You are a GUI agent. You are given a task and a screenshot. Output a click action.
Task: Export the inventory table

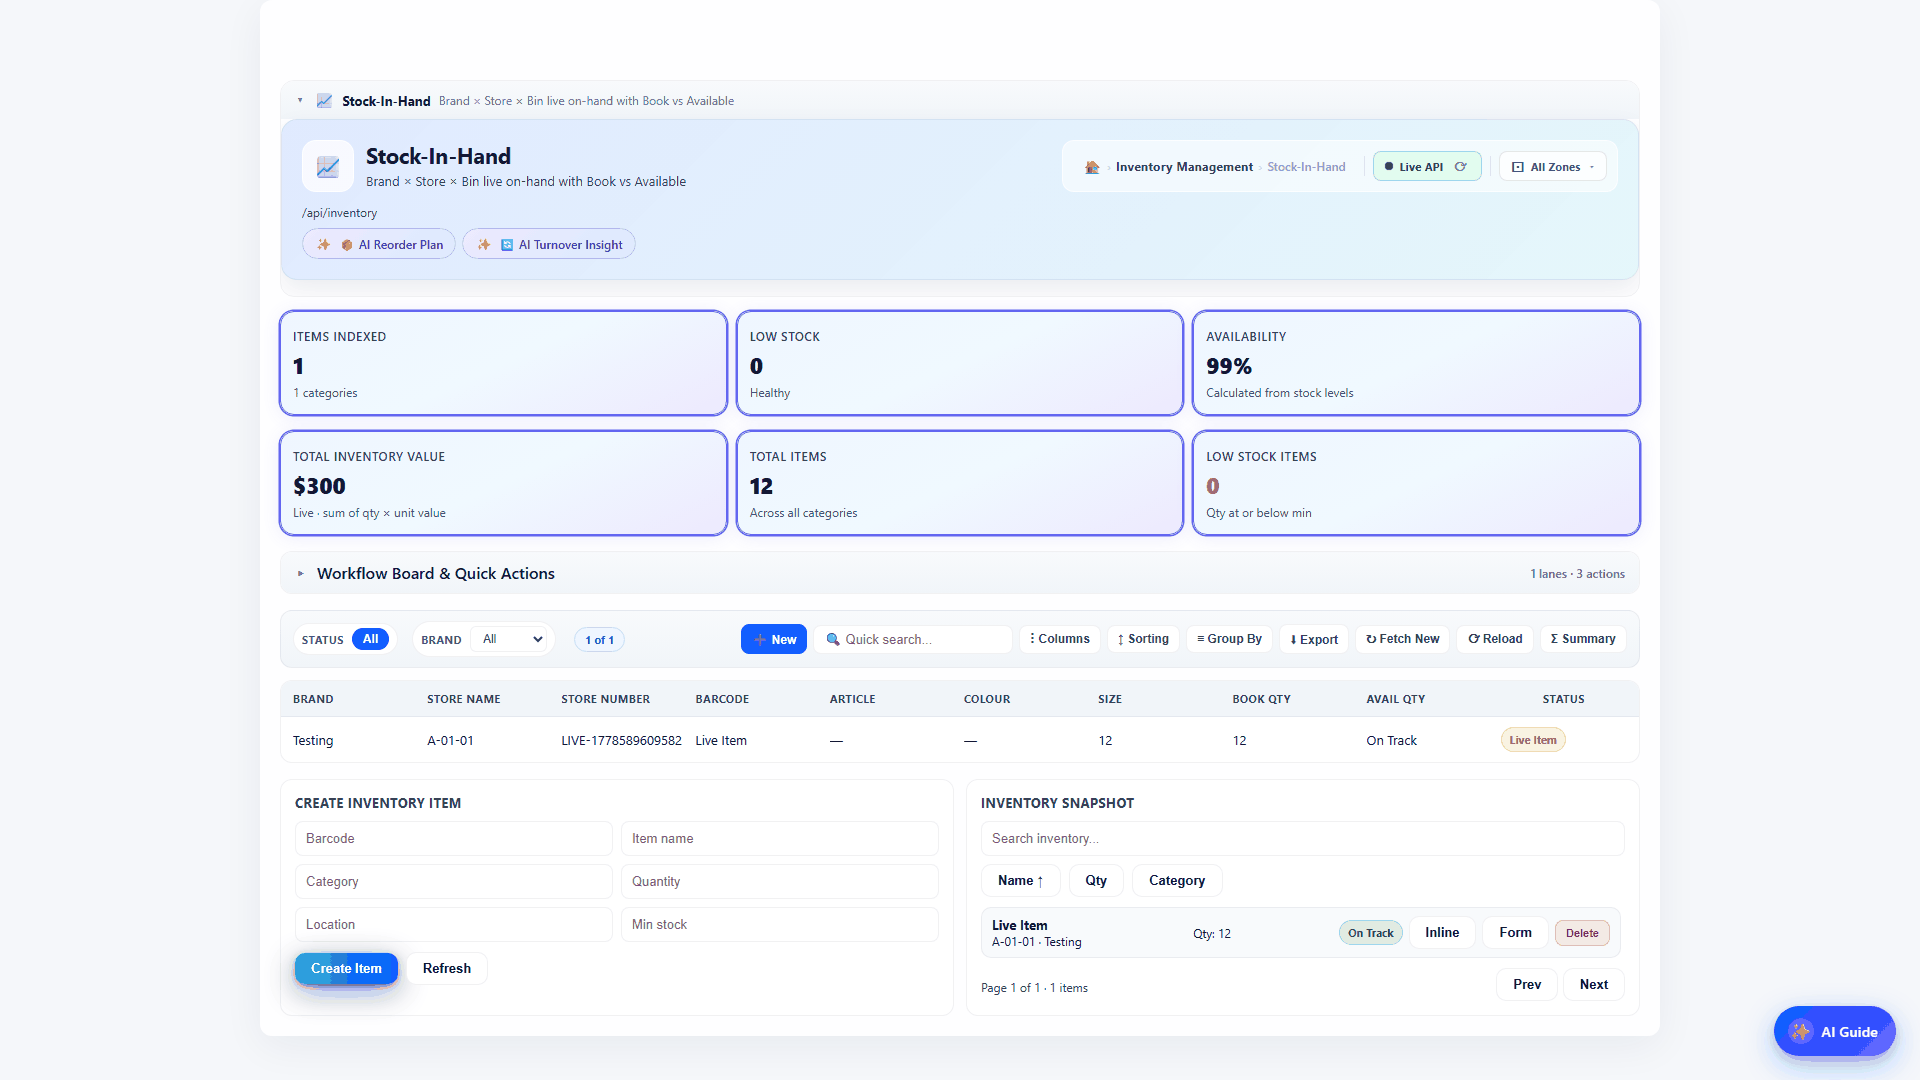(1314, 640)
